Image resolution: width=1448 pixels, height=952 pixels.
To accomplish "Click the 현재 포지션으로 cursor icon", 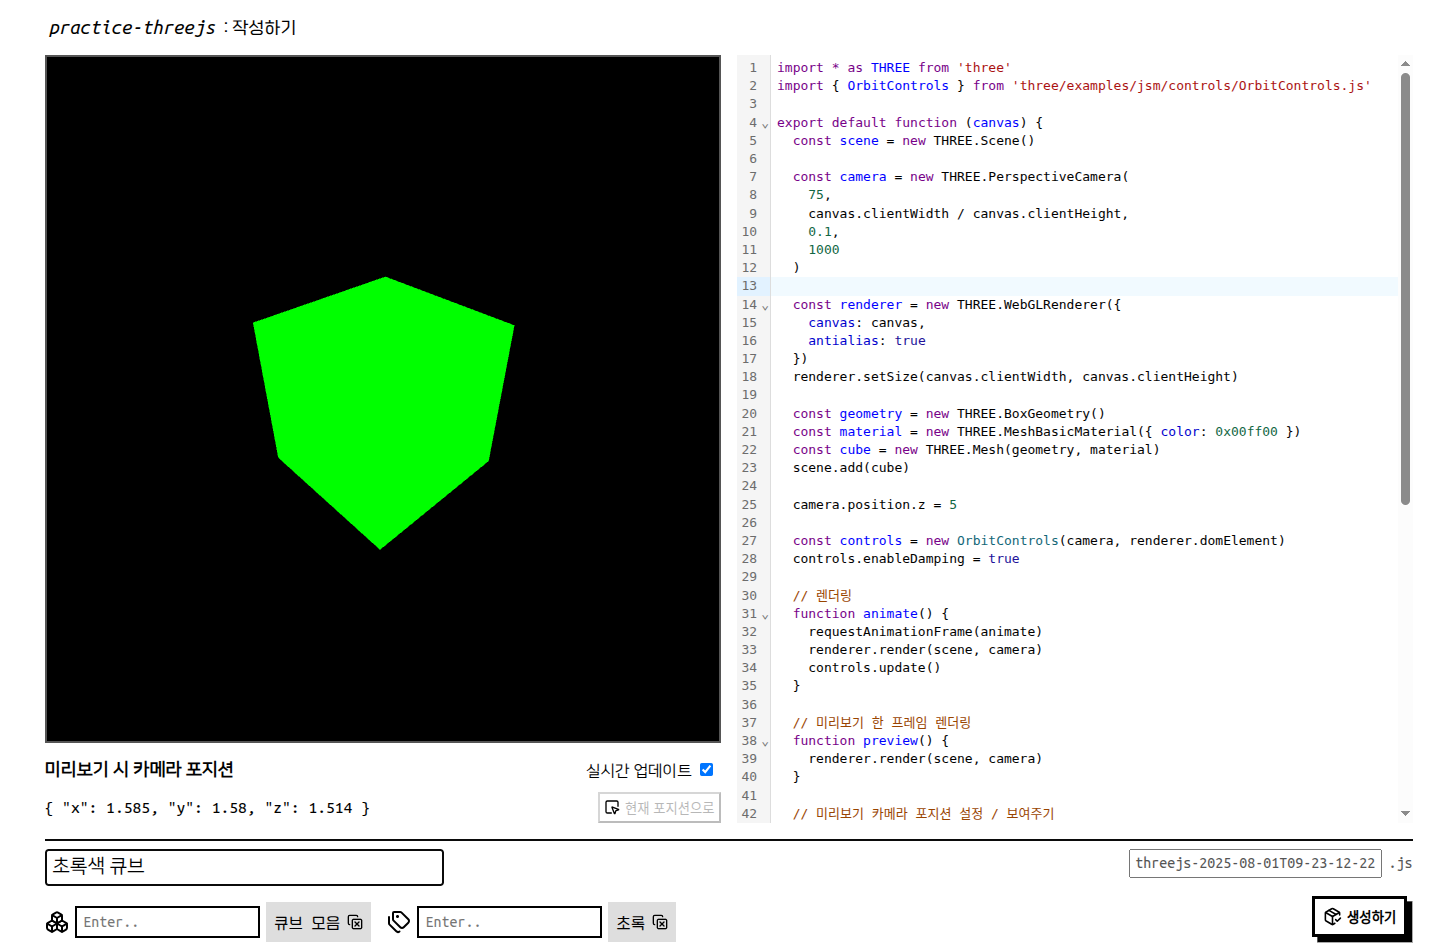I will [612, 808].
